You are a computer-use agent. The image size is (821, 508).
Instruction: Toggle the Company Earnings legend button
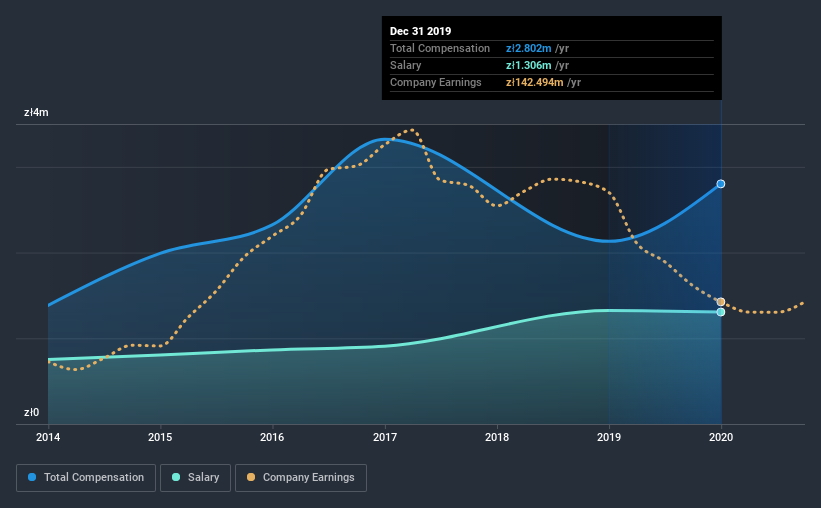click(301, 478)
